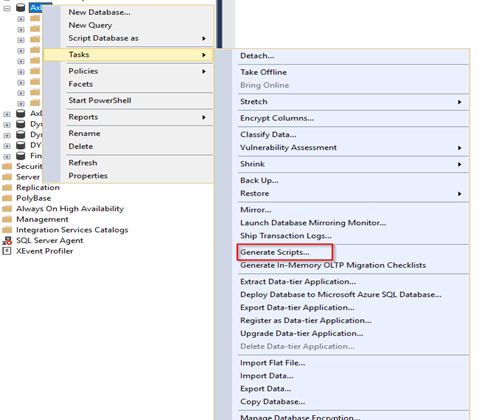The width and height of the screenshot is (479, 420).
Task: Open the Stretch submenu arrow
Action: pos(459,102)
